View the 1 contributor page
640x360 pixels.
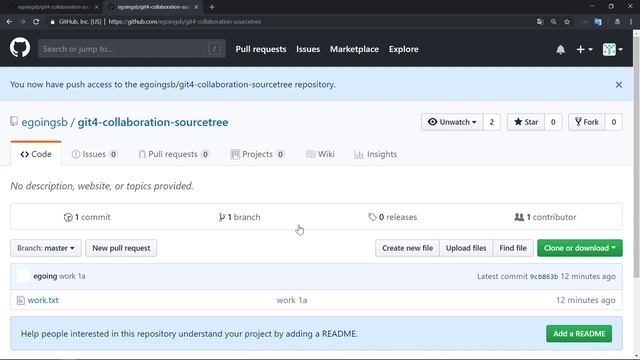coord(545,217)
